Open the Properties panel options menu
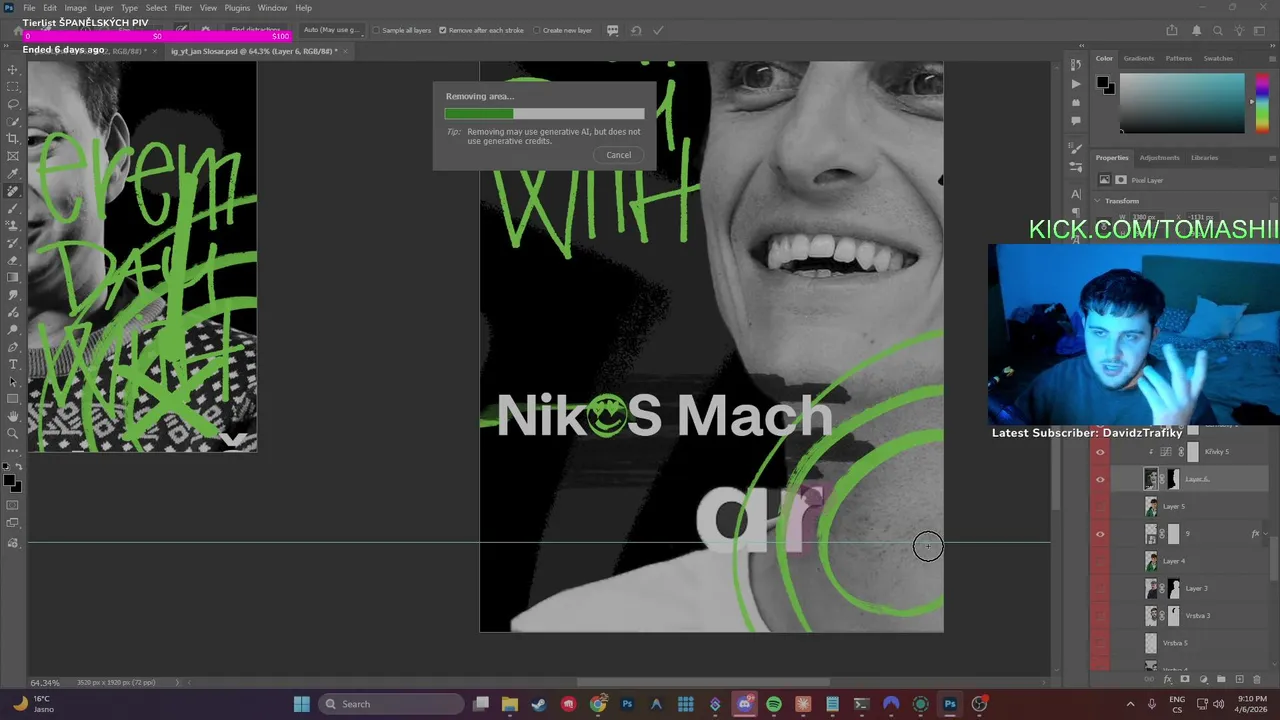 1272,158
